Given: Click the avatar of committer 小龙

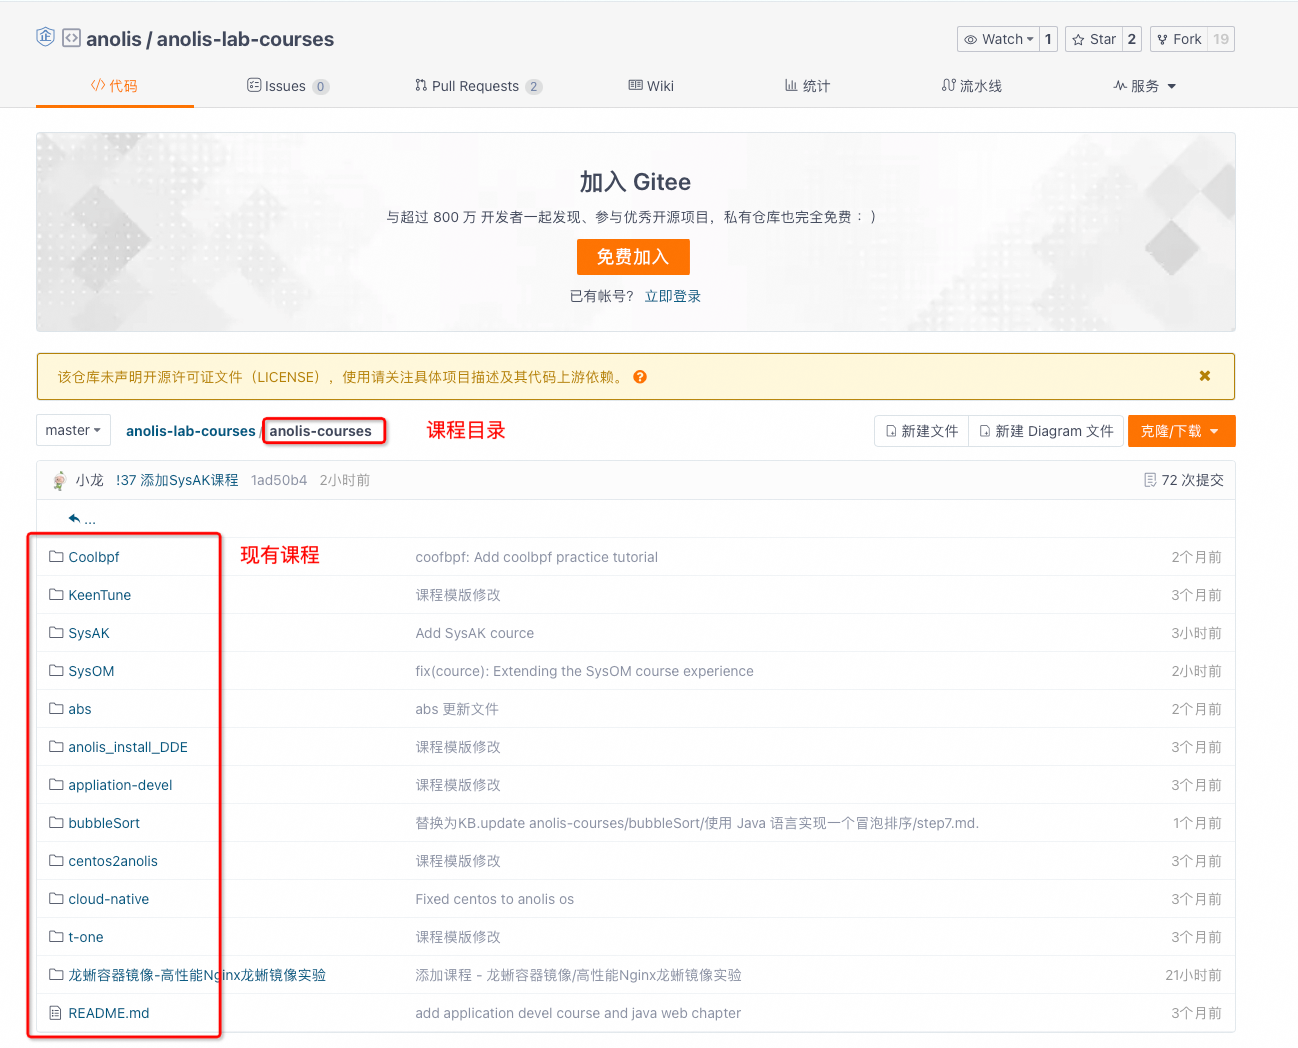Looking at the screenshot, I should pyautogui.click(x=59, y=480).
